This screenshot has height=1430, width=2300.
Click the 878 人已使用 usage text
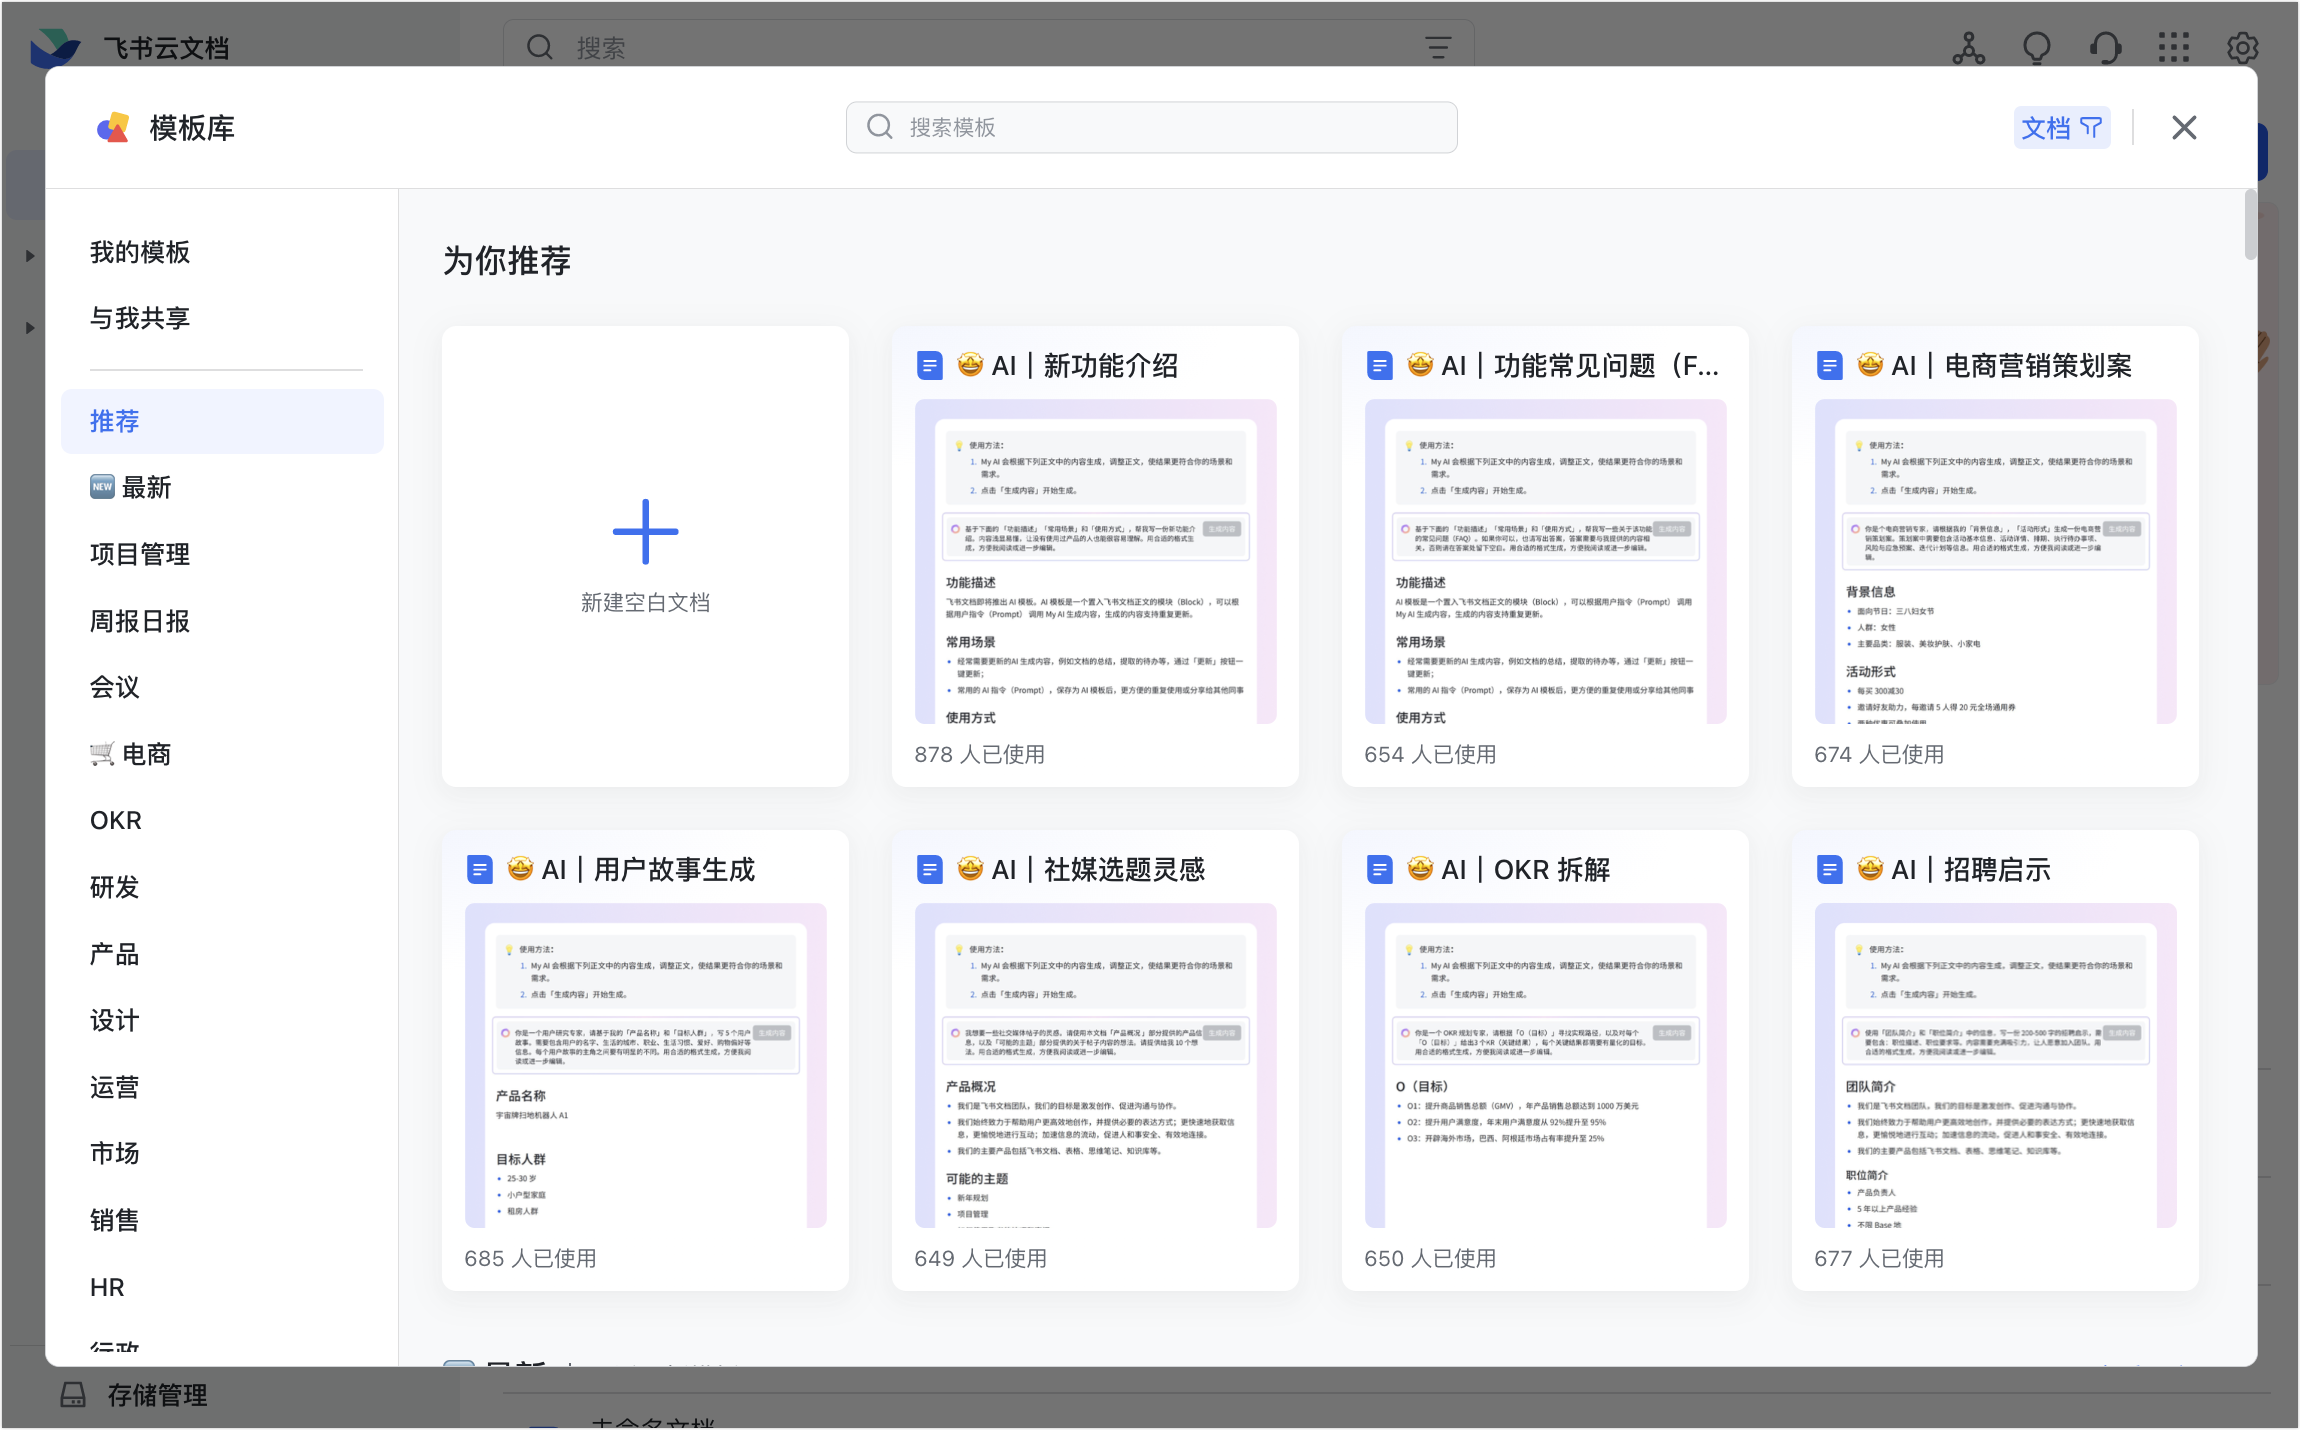tap(979, 754)
